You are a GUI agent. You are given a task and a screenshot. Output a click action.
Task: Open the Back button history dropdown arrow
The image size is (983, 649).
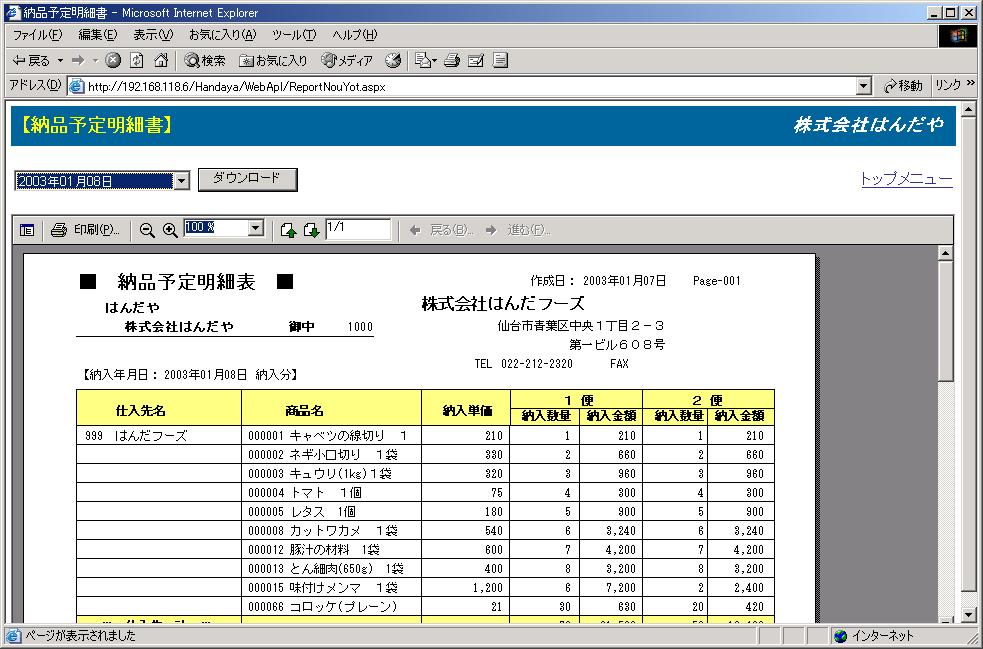point(60,61)
